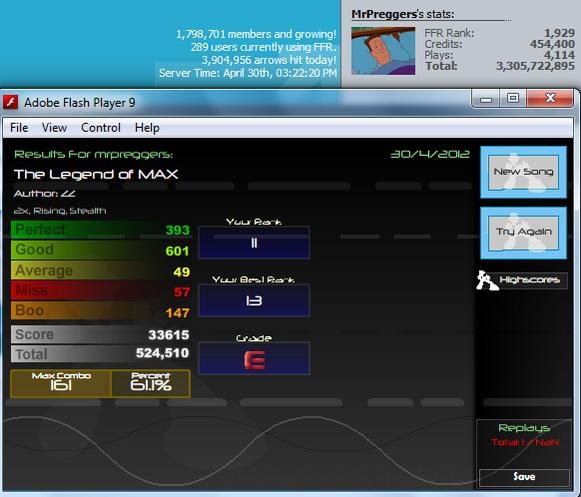Click the Percent 61.1% panel

151,383
